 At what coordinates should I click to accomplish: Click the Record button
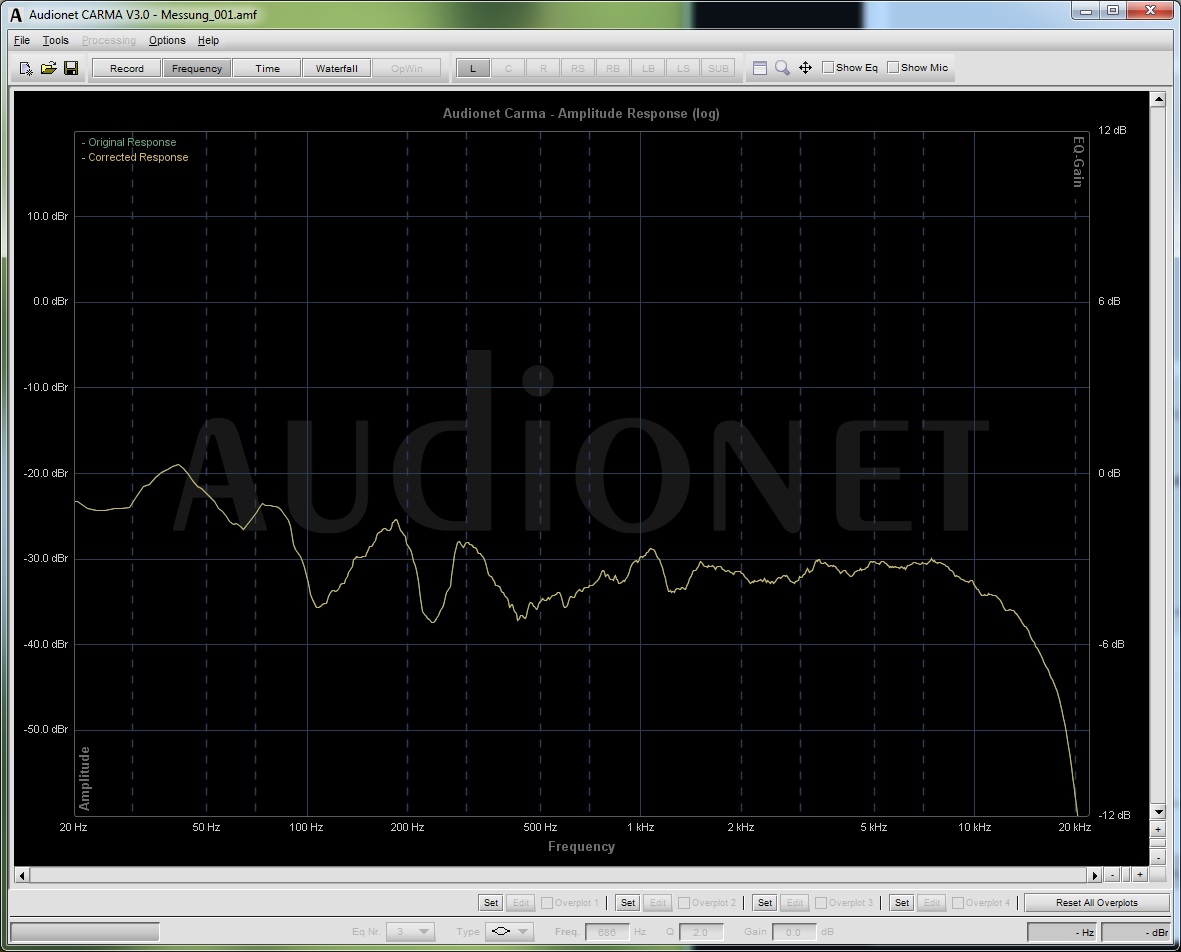(127, 68)
